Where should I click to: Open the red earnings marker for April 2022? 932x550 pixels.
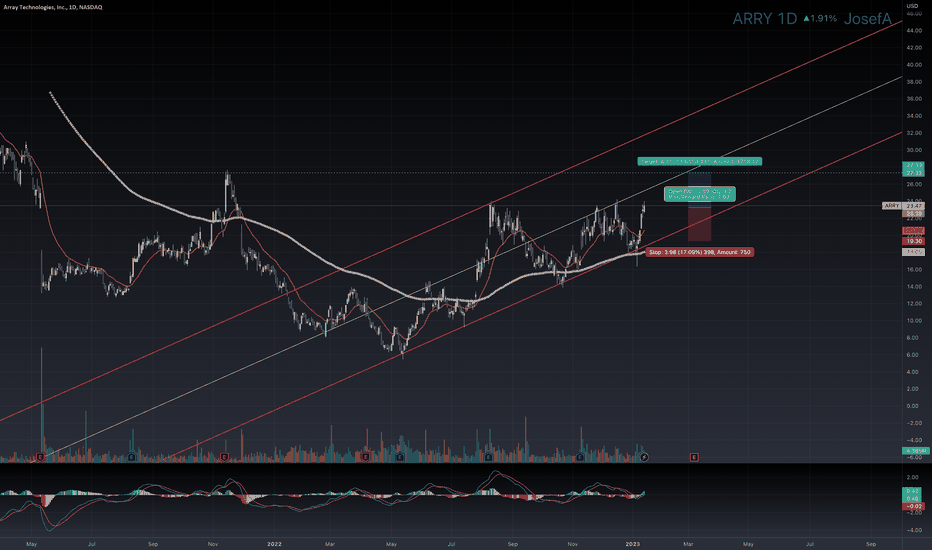[366, 457]
